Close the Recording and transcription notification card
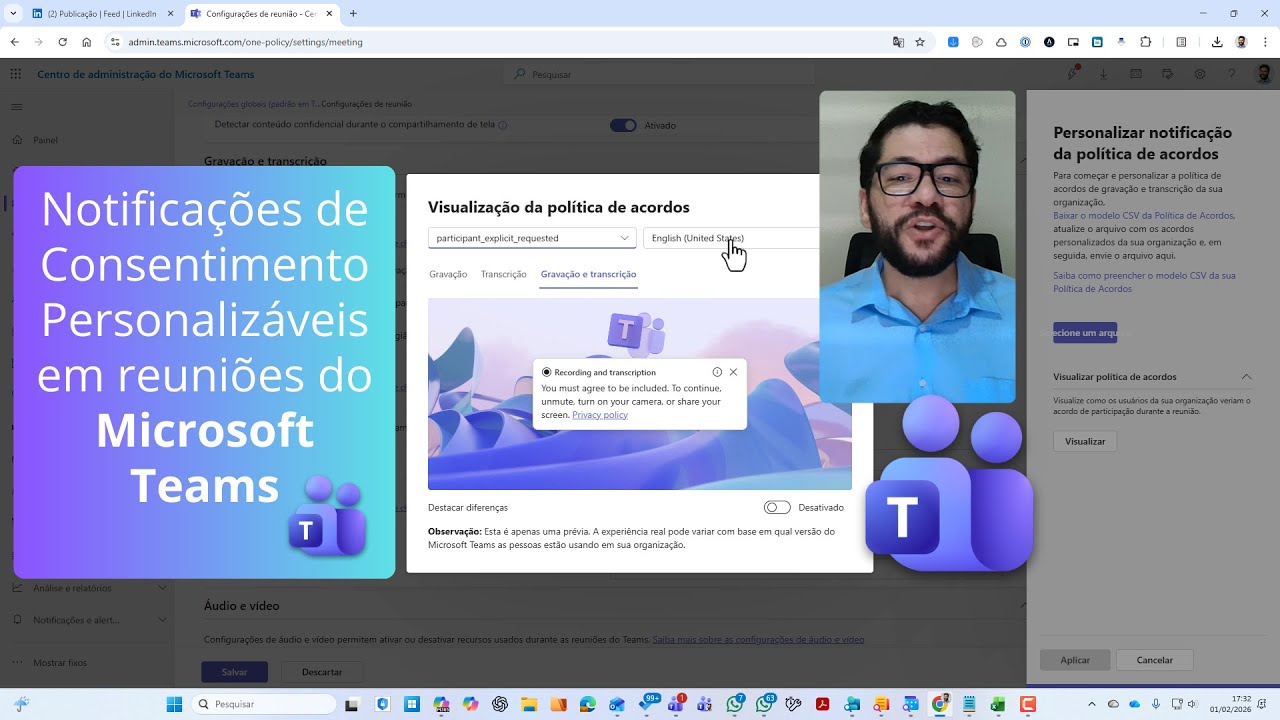Screen dimensions: 1280x720 [x=733, y=372]
